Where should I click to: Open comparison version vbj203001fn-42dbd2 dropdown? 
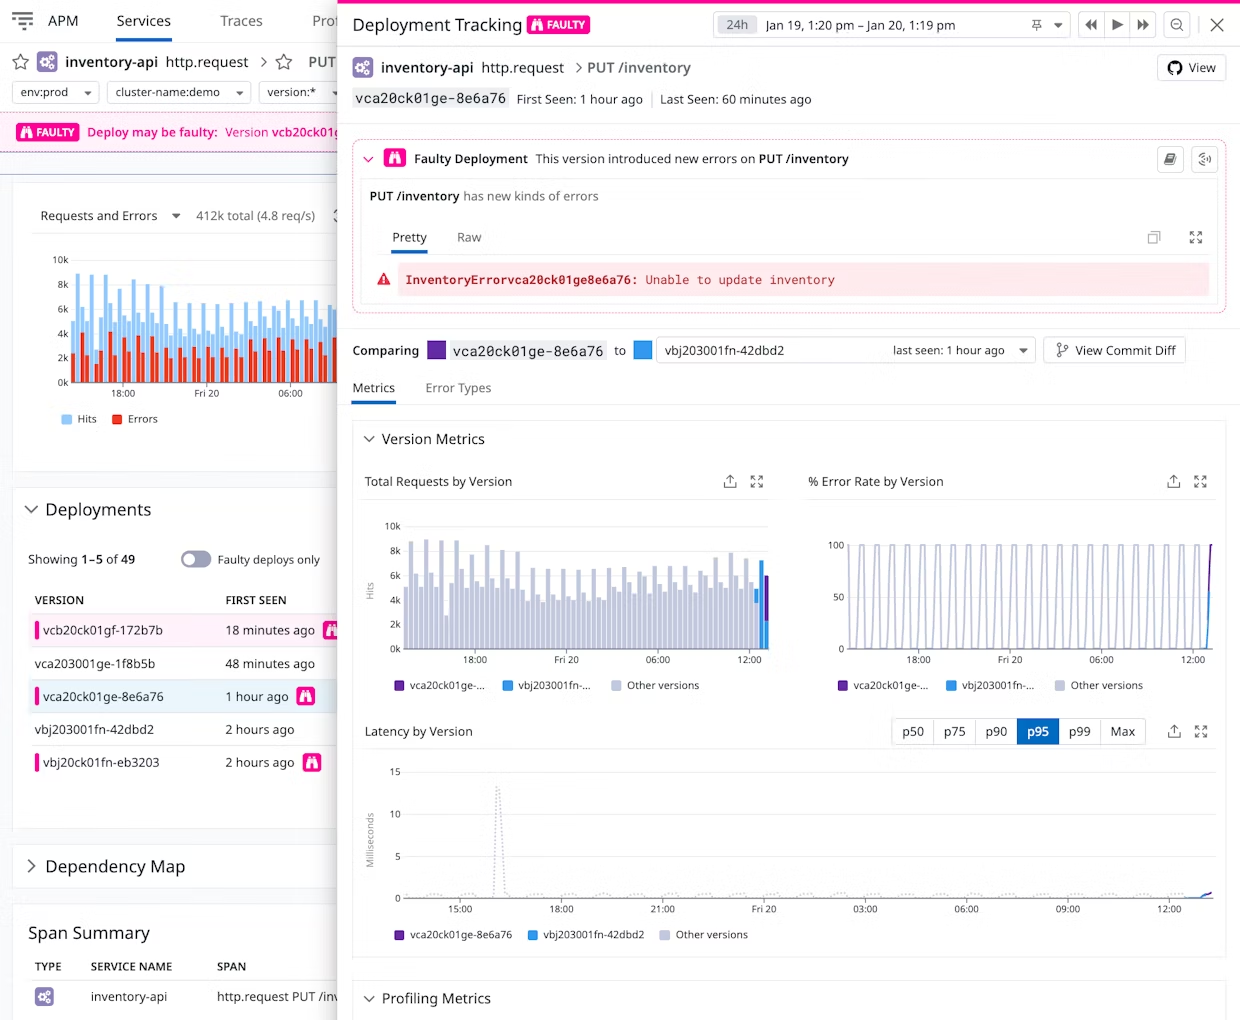click(x=846, y=350)
